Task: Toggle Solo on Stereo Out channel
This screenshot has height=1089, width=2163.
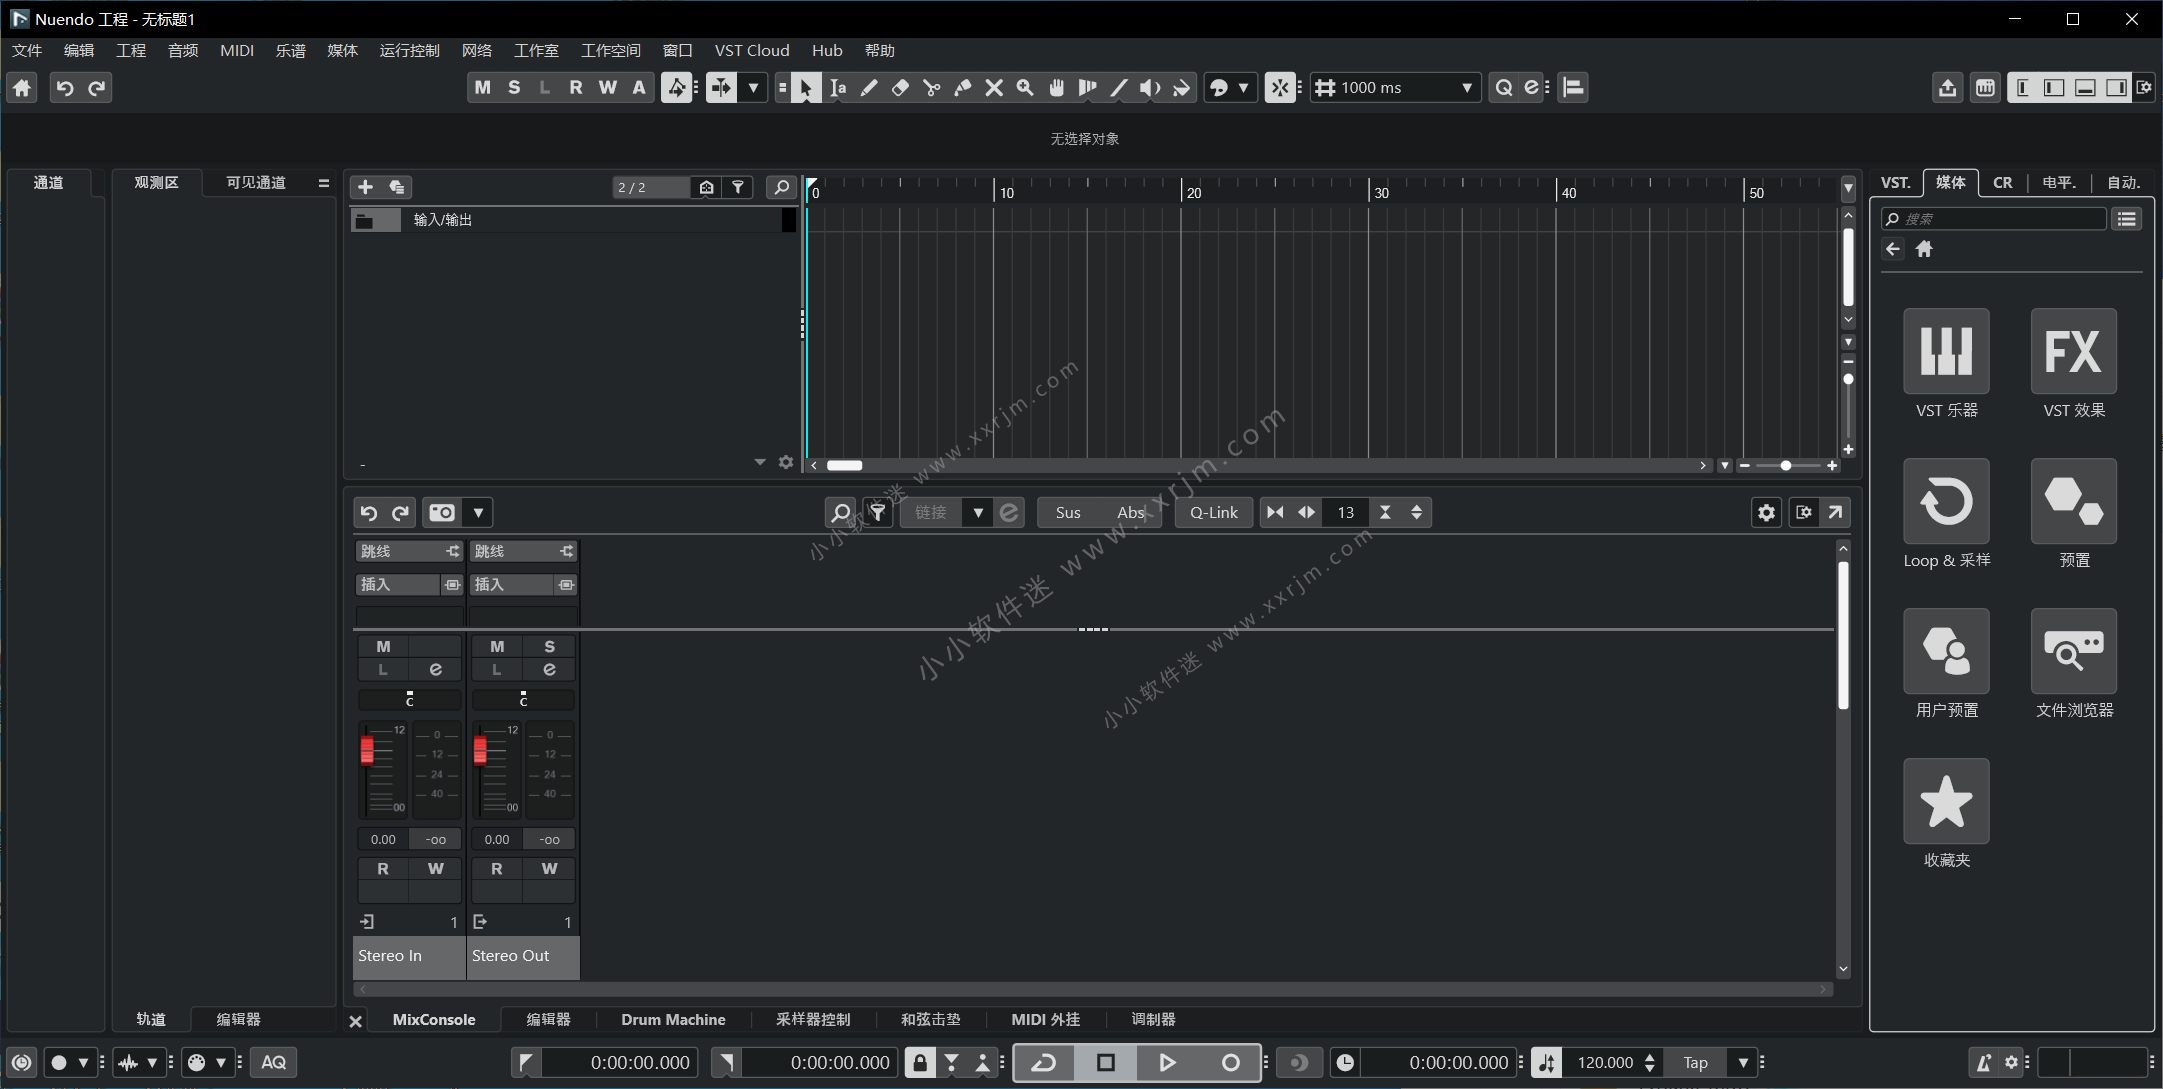Action: pos(549,647)
